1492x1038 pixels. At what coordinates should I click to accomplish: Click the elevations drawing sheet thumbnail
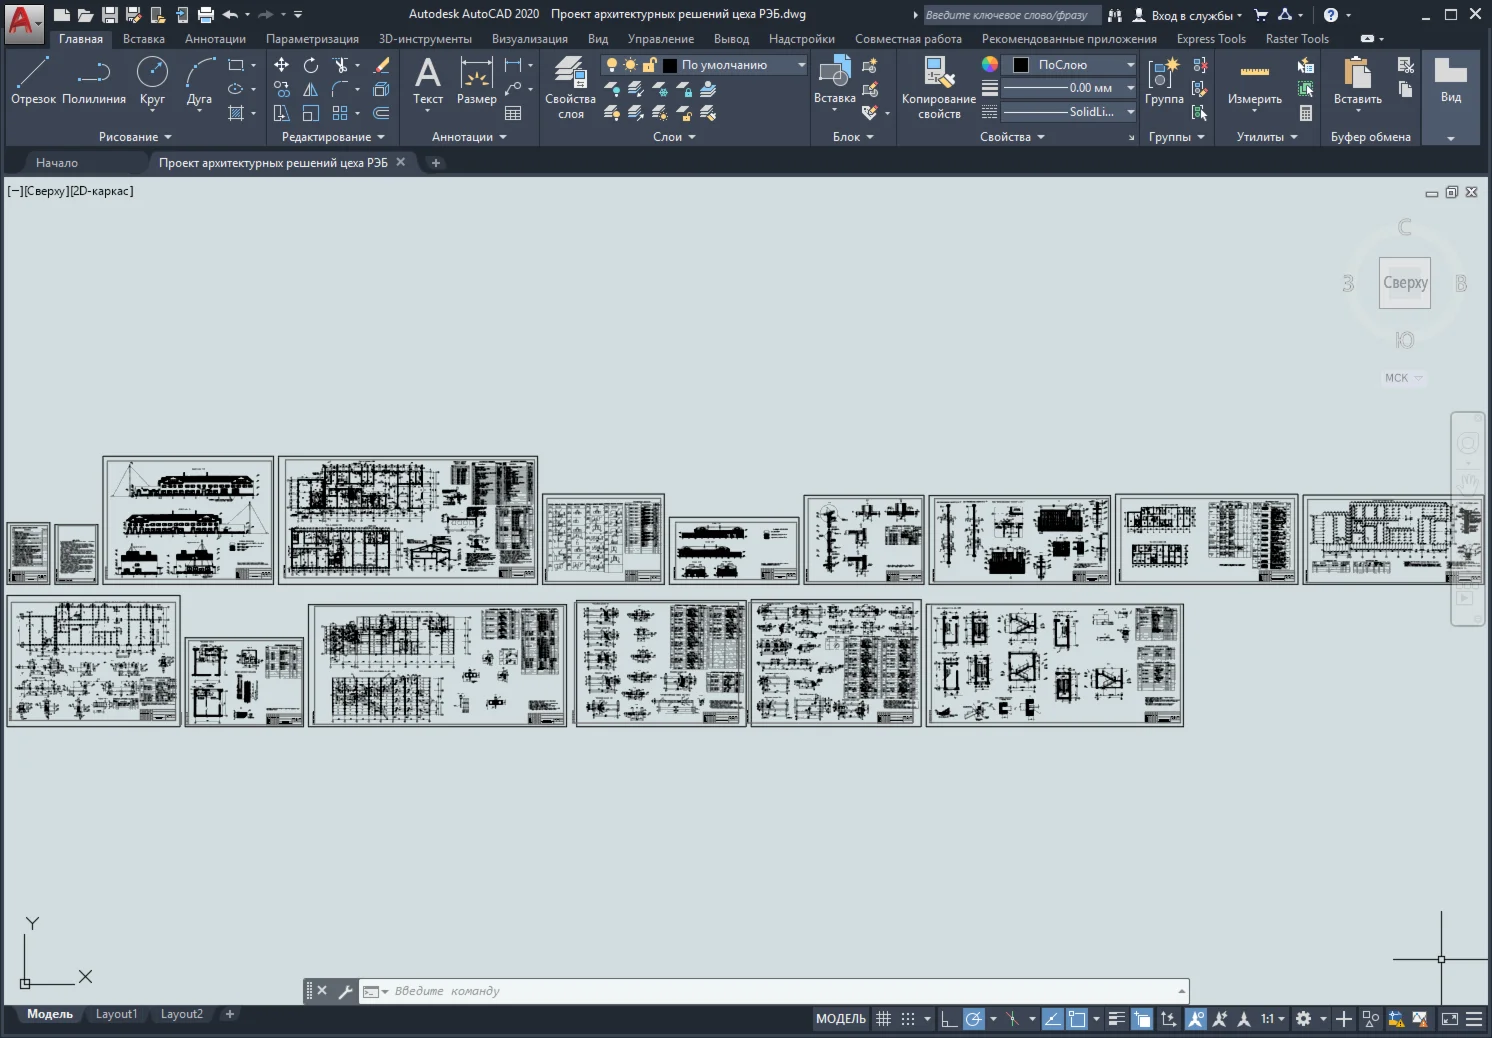pos(188,520)
